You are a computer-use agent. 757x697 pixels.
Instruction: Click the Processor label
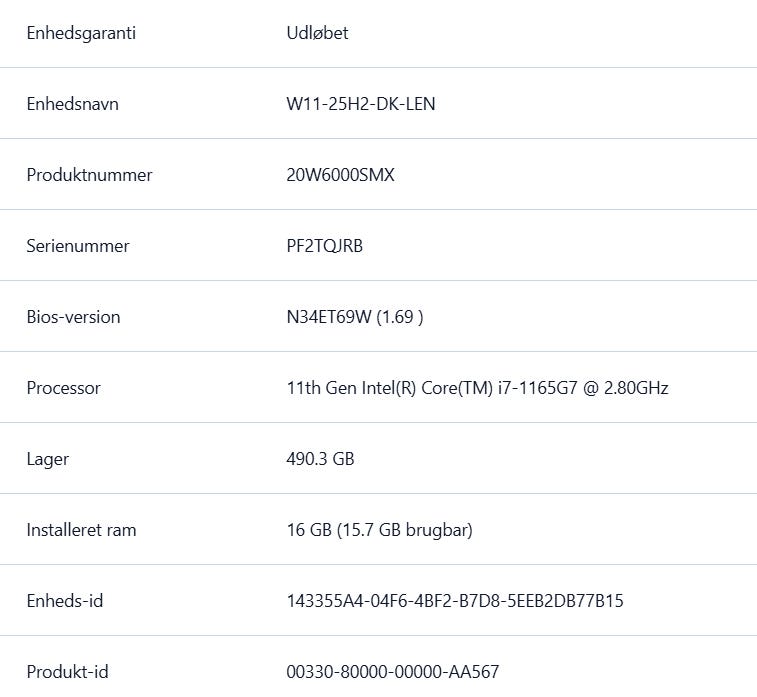(x=63, y=388)
